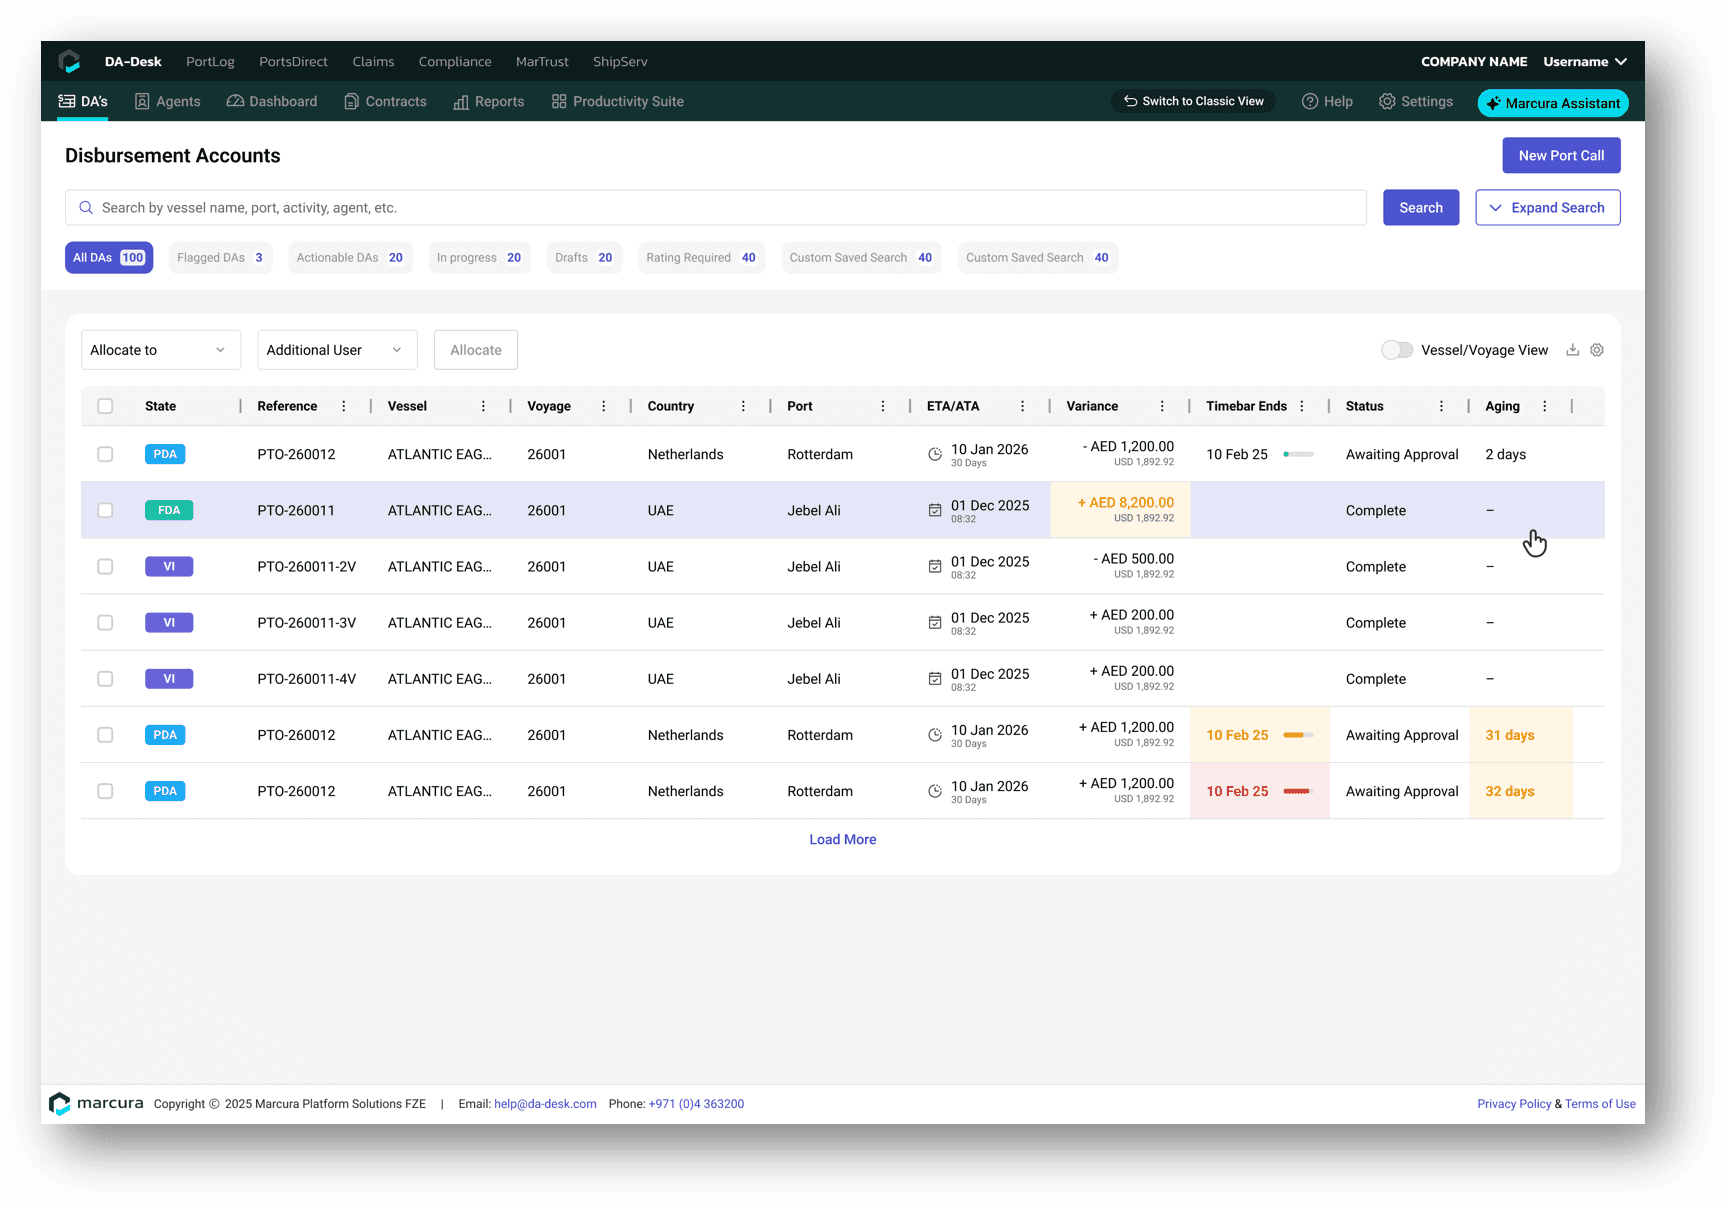The image size is (1727, 1206).
Task: Select checkbox for PTO-260011-2V row
Action: point(105,566)
